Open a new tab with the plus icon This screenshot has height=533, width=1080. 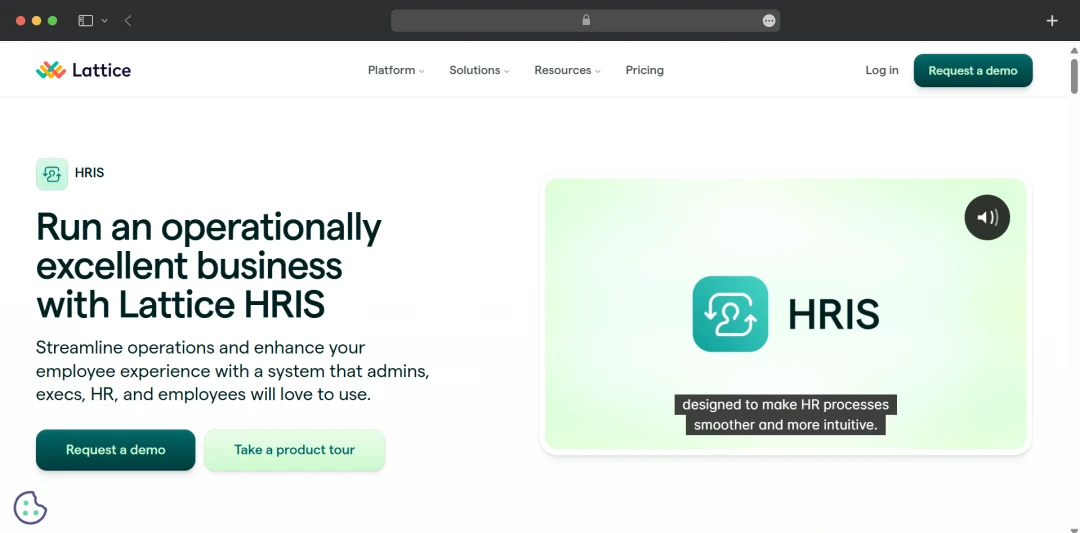coord(1052,21)
